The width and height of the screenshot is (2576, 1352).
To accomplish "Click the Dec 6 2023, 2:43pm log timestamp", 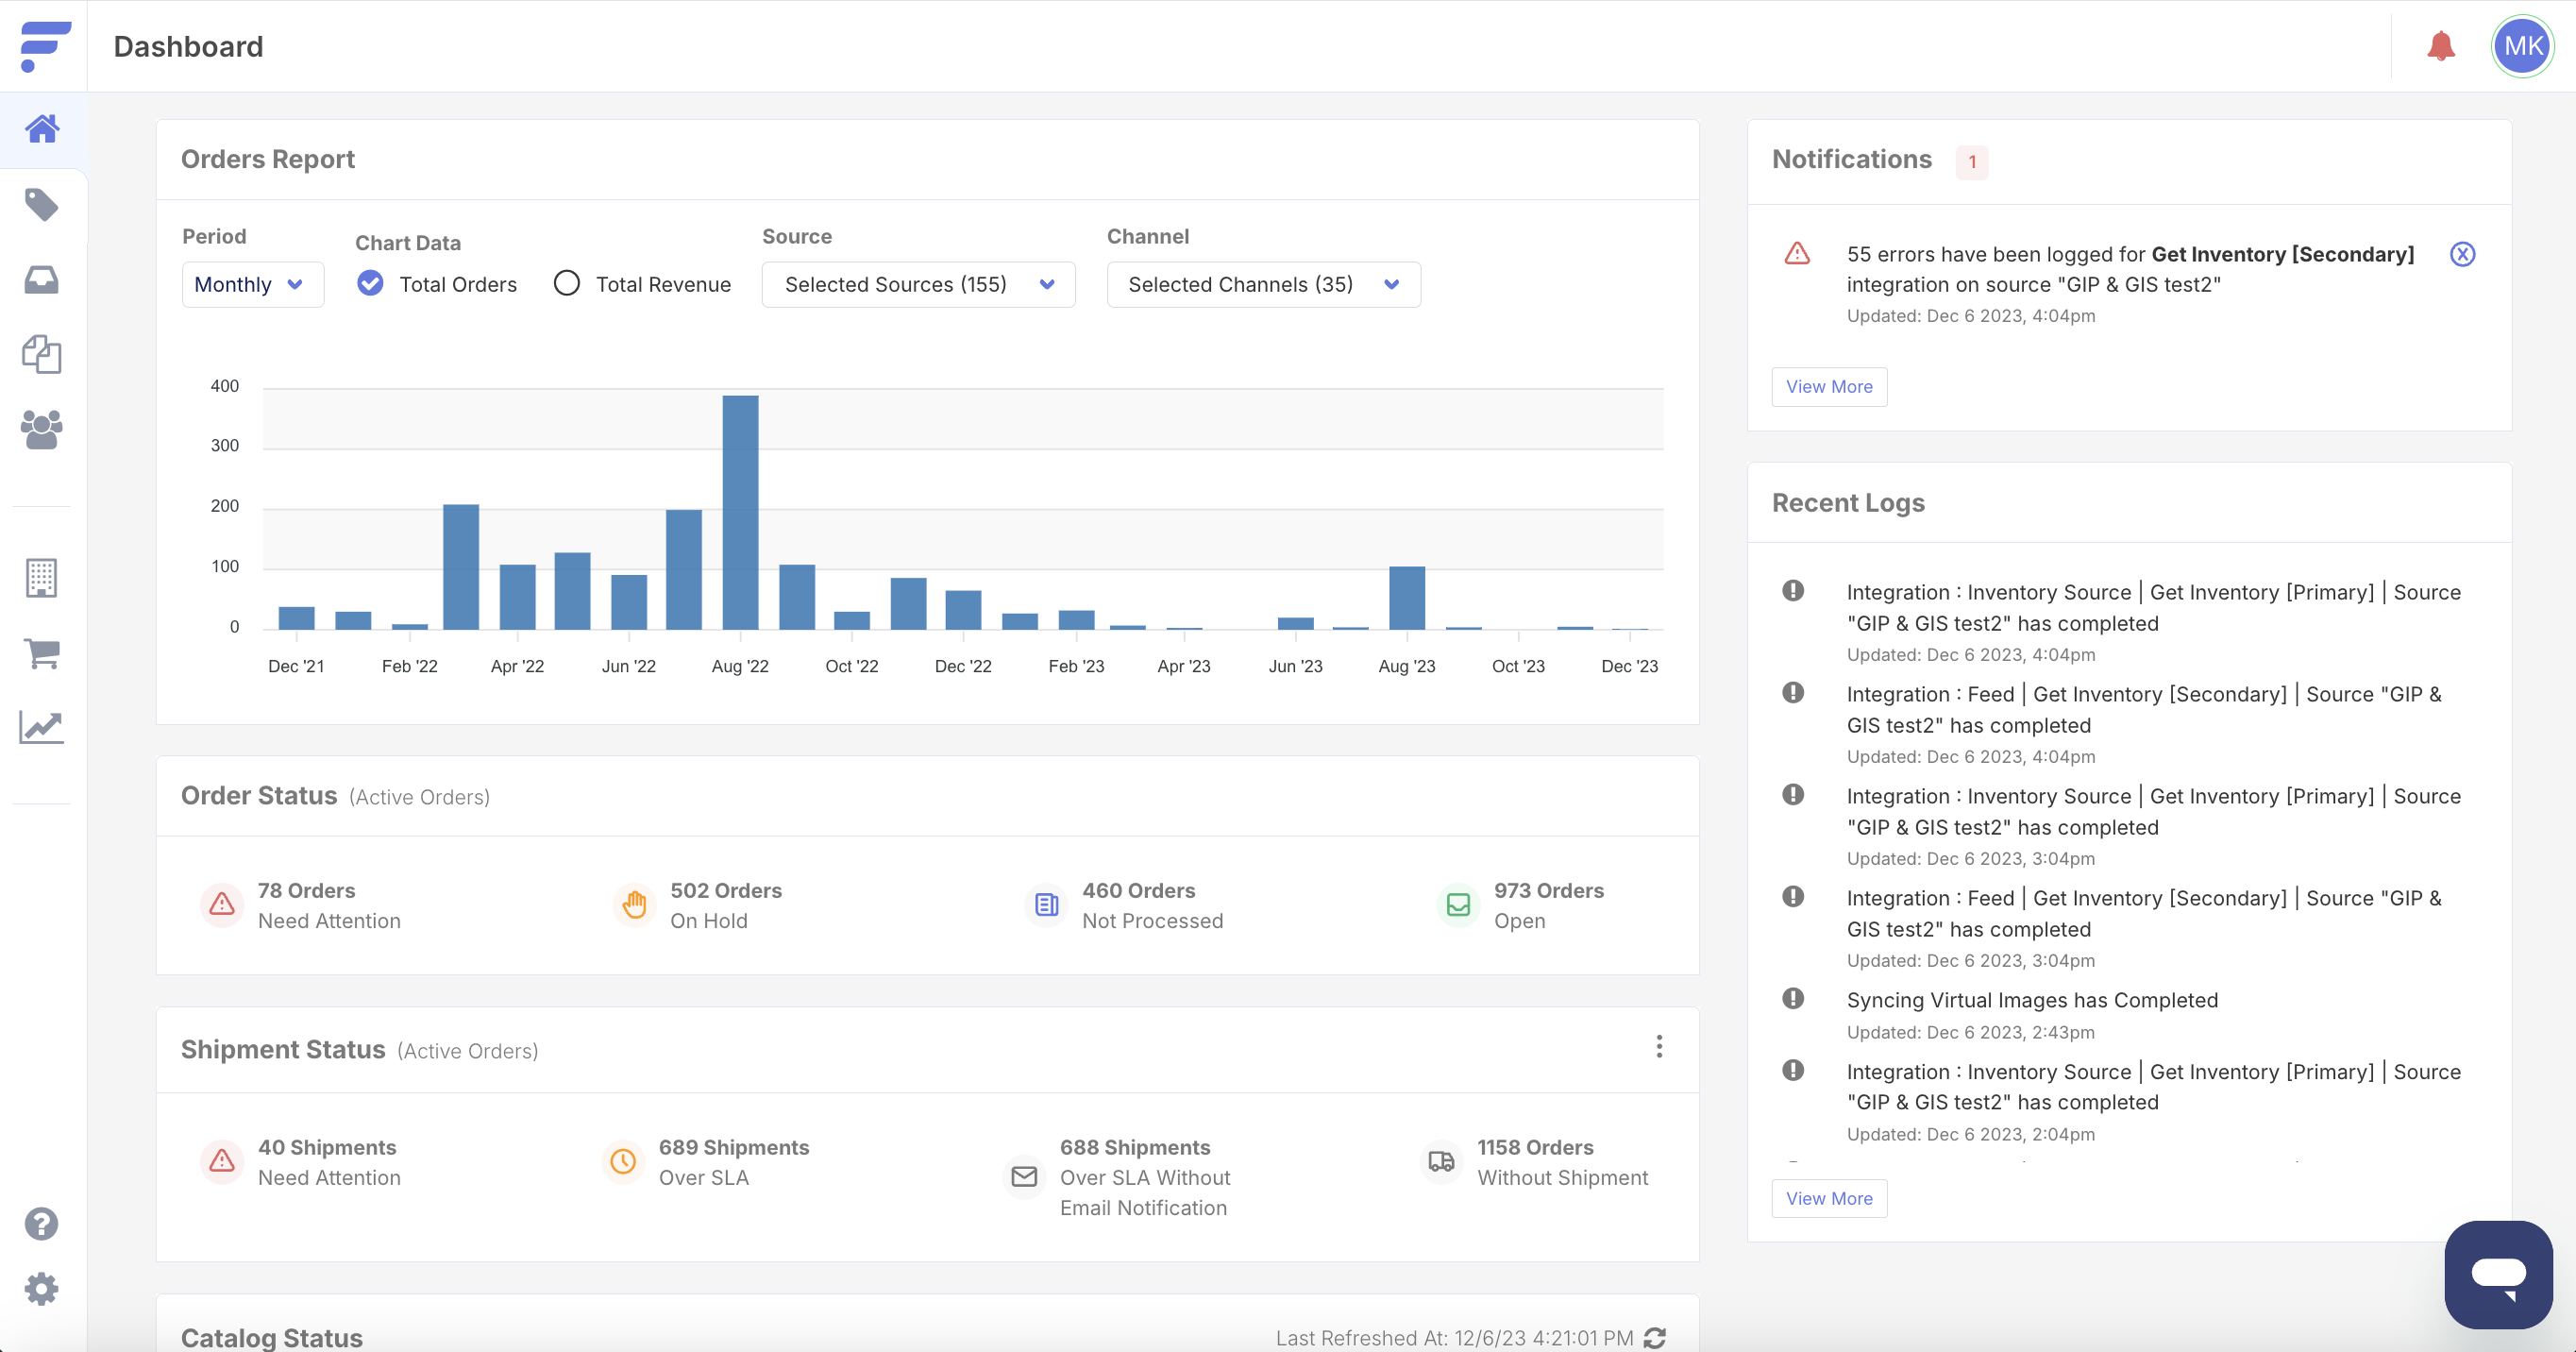I will tap(1970, 1032).
